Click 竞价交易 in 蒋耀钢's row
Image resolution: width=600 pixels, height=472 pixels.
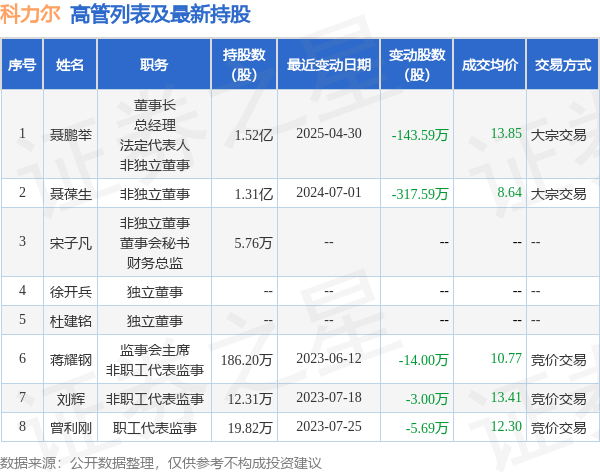coord(558,360)
